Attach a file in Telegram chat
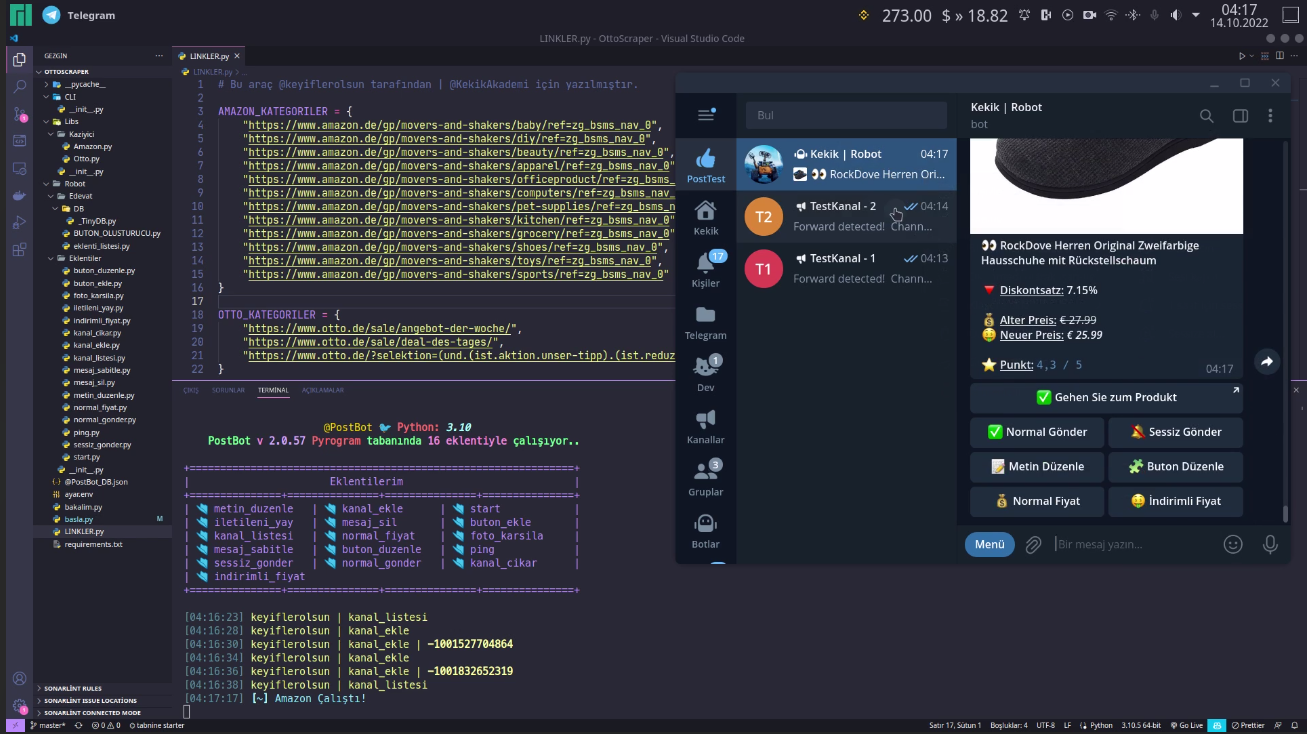Image resolution: width=1307 pixels, height=734 pixels. click(x=1033, y=544)
